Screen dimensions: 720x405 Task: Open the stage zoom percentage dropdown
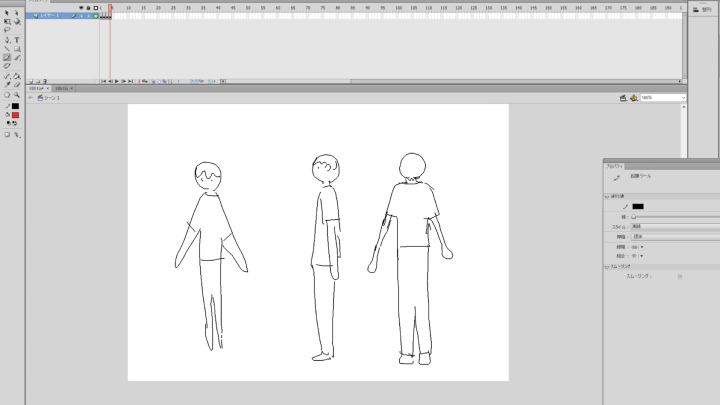(682, 98)
